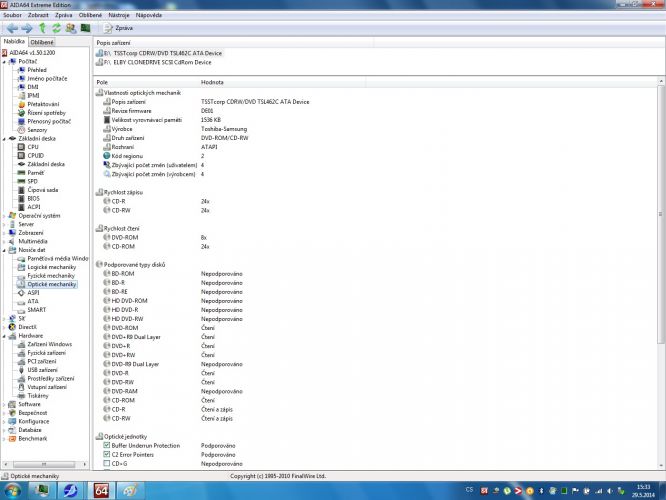Viewport: 666px width, 500px height.
Task: Click the Popis zařízení column header
Action: coord(233,42)
